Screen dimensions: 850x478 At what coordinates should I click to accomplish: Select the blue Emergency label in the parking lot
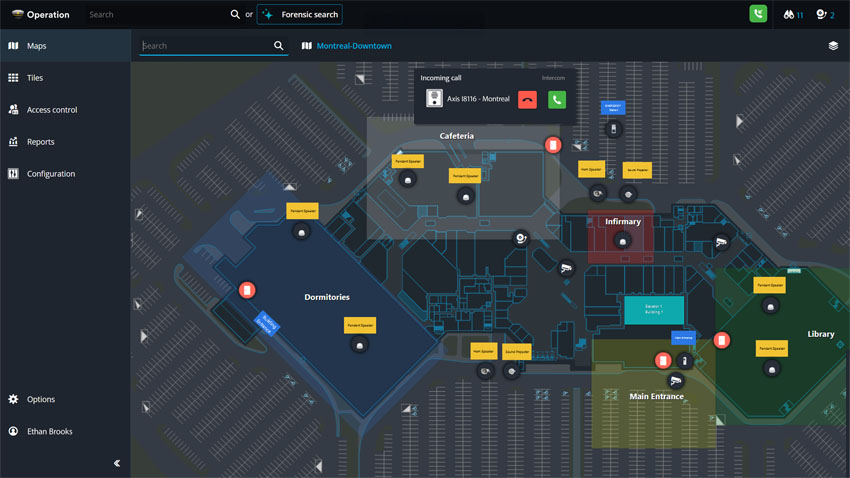(x=613, y=107)
